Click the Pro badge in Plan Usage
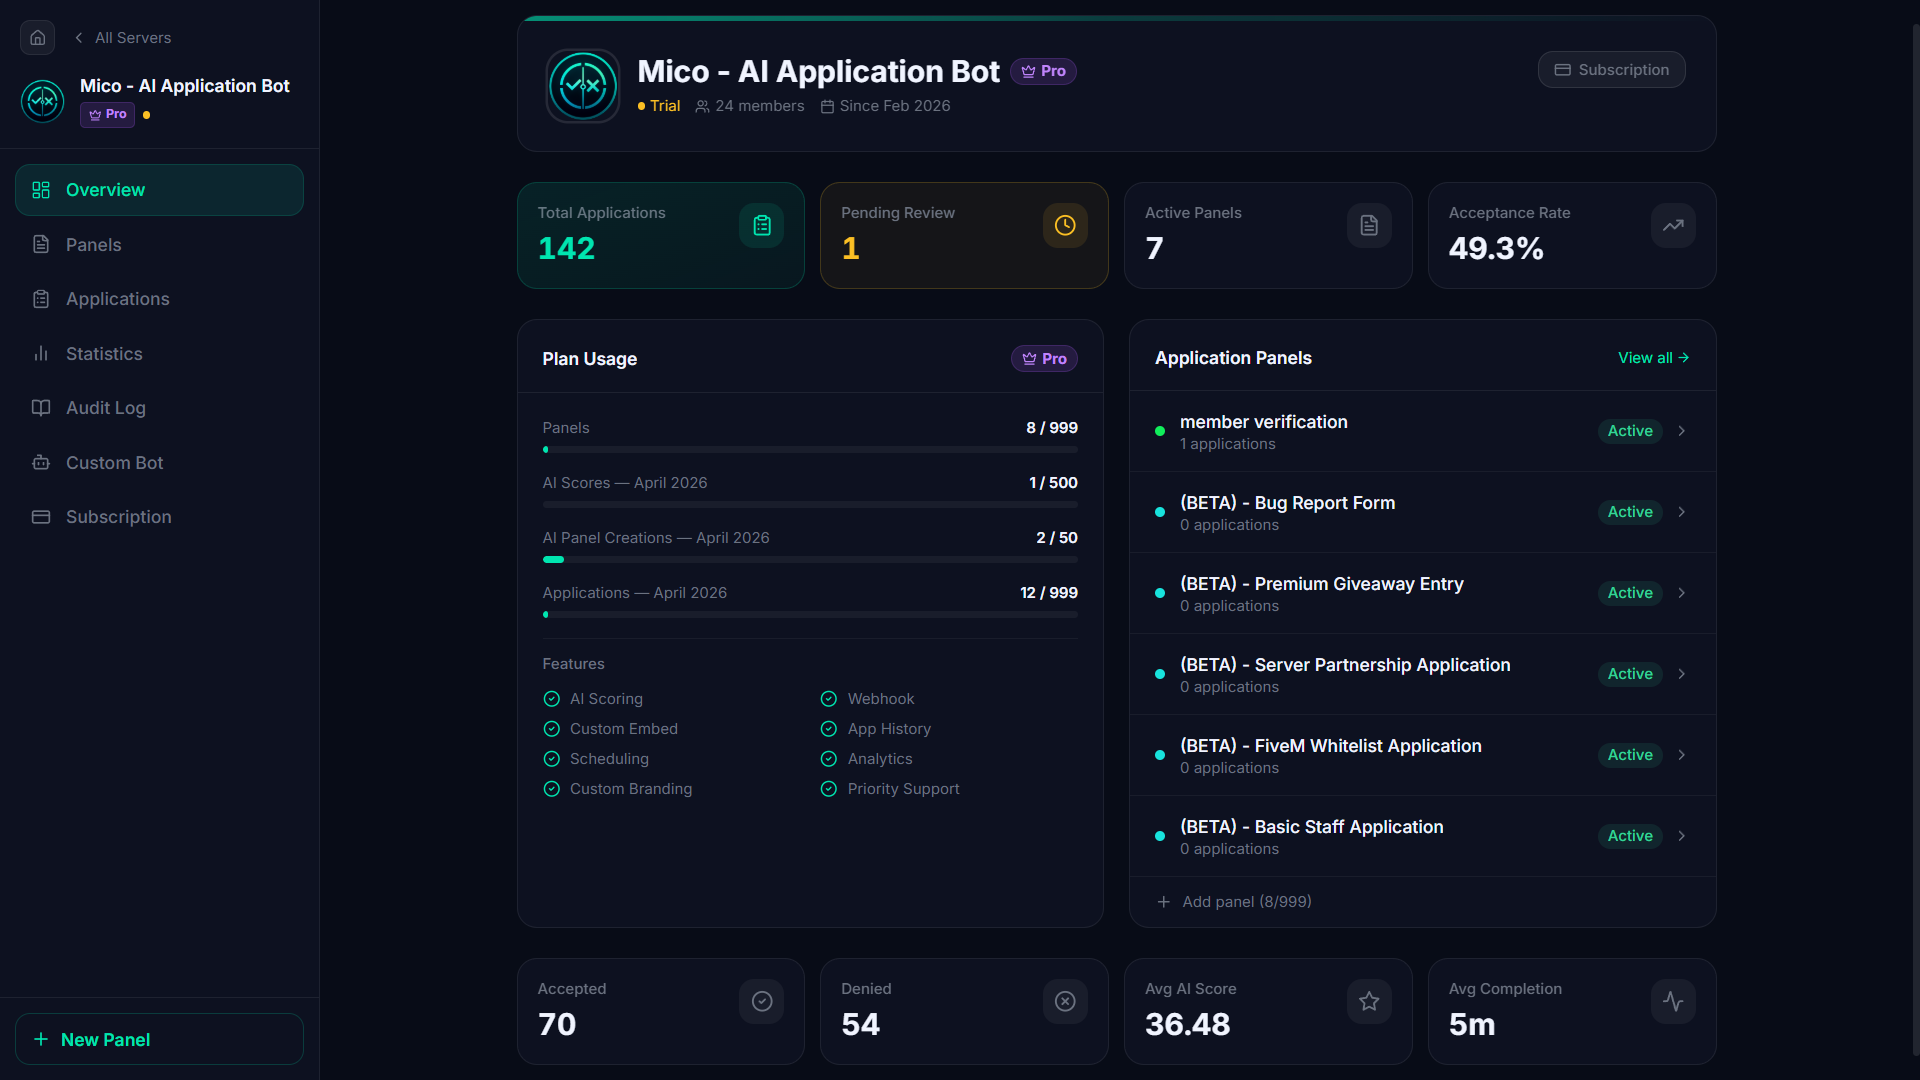Image resolution: width=1920 pixels, height=1080 pixels. point(1044,359)
